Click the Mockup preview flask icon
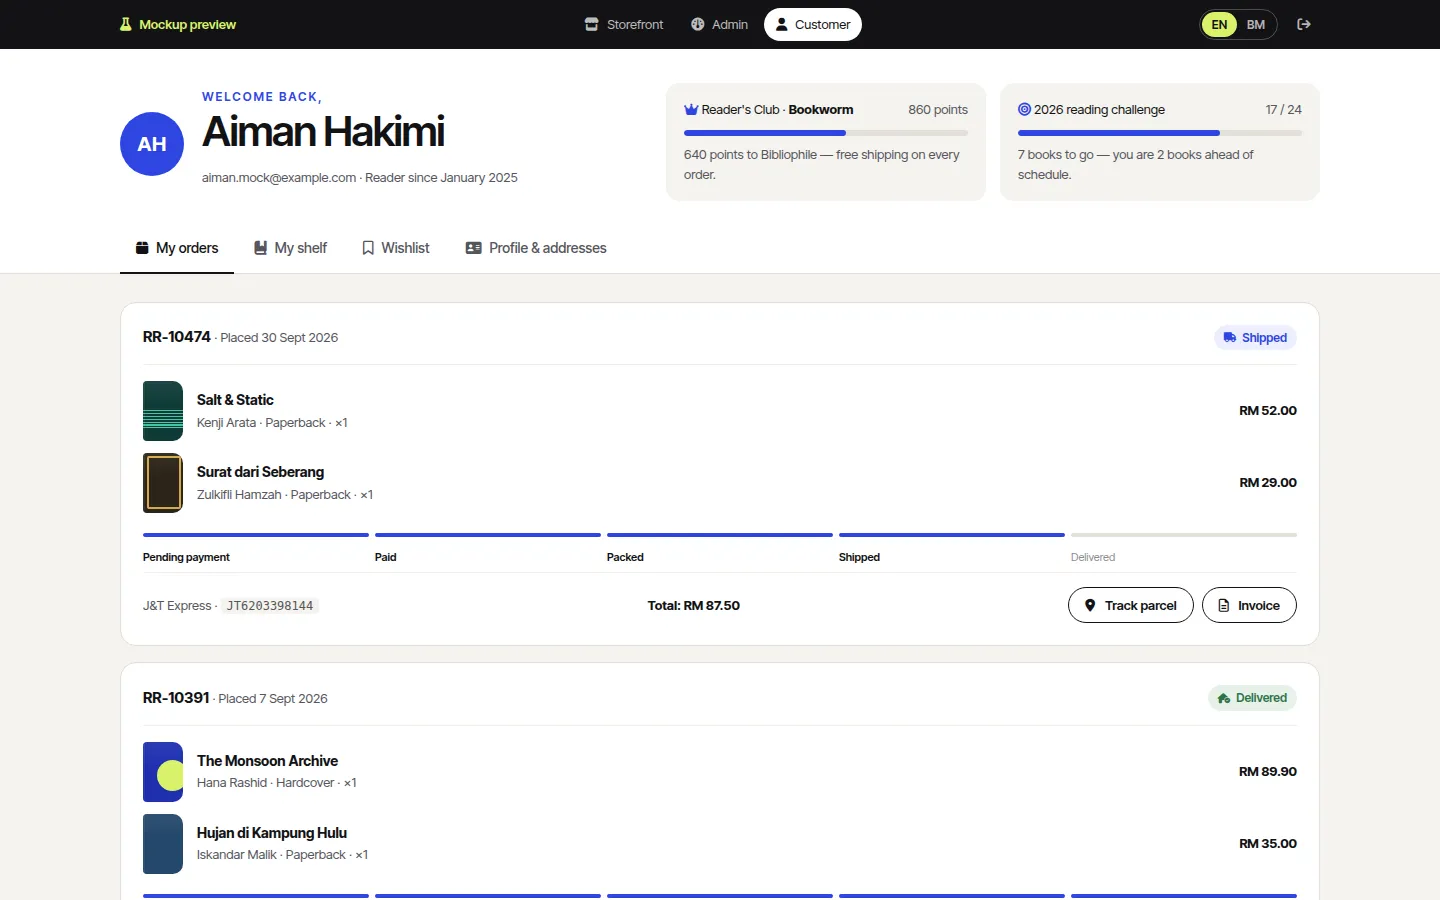The width and height of the screenshot is (1440, 900). [x=126, y=24]
